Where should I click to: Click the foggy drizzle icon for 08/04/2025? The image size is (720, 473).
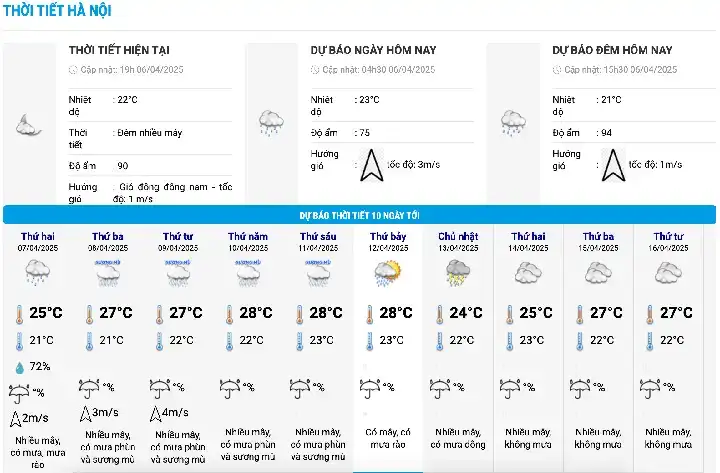pos(107,272)
